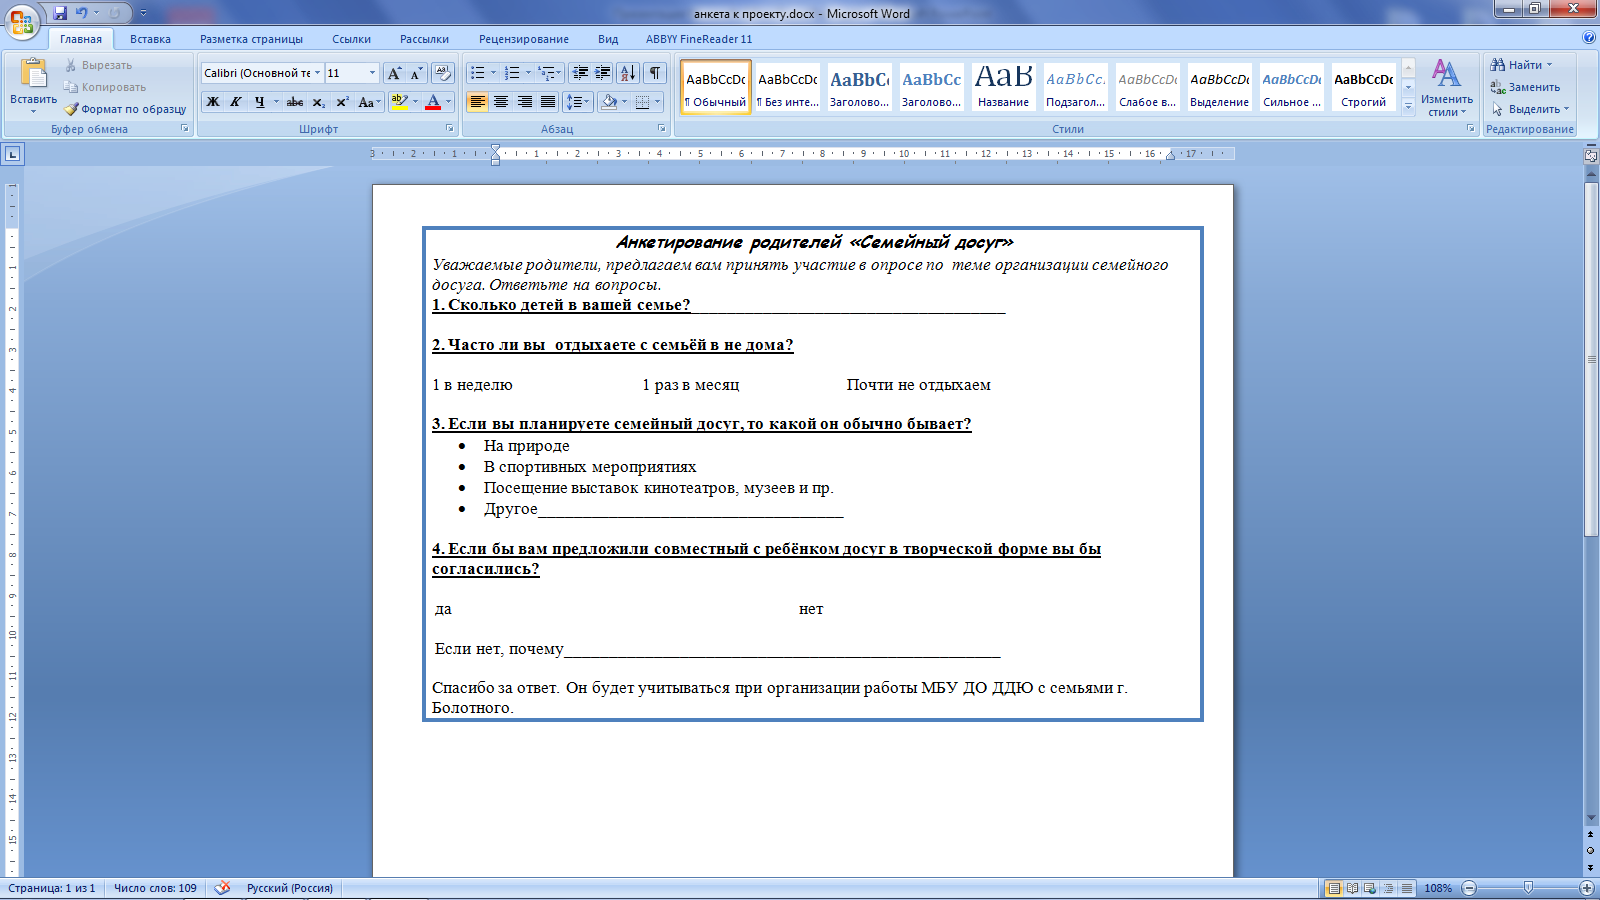Viewport: 1600px width, 900px height.
Task: Open Word help icon
Action: point(1589,38)
